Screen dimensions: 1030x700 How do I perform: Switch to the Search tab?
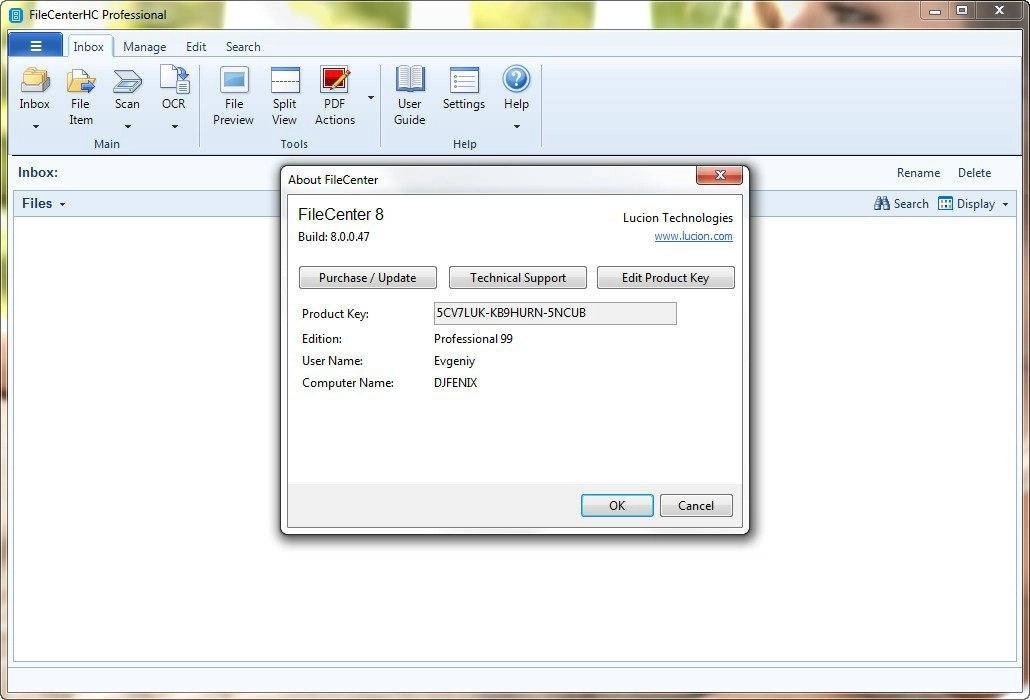pyautogui.click(x=243, y=47)
